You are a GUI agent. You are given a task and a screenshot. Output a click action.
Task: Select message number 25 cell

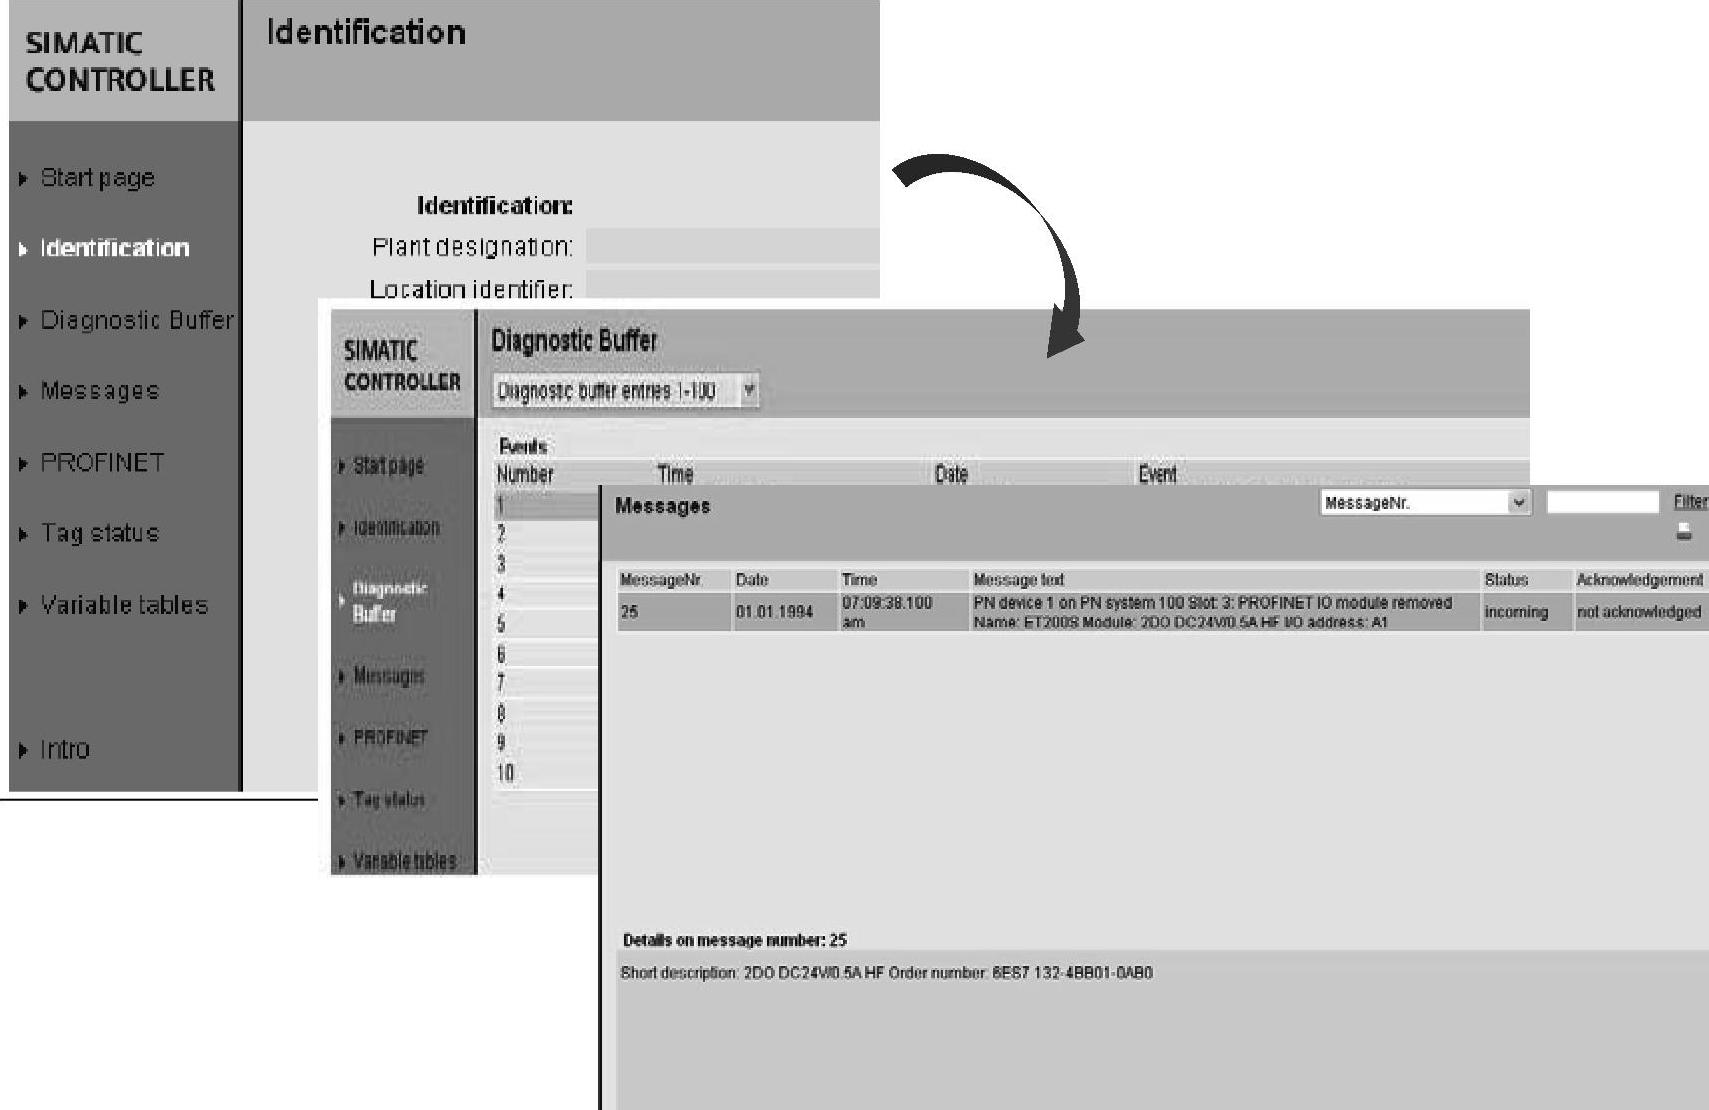click(x=674, y=612)
